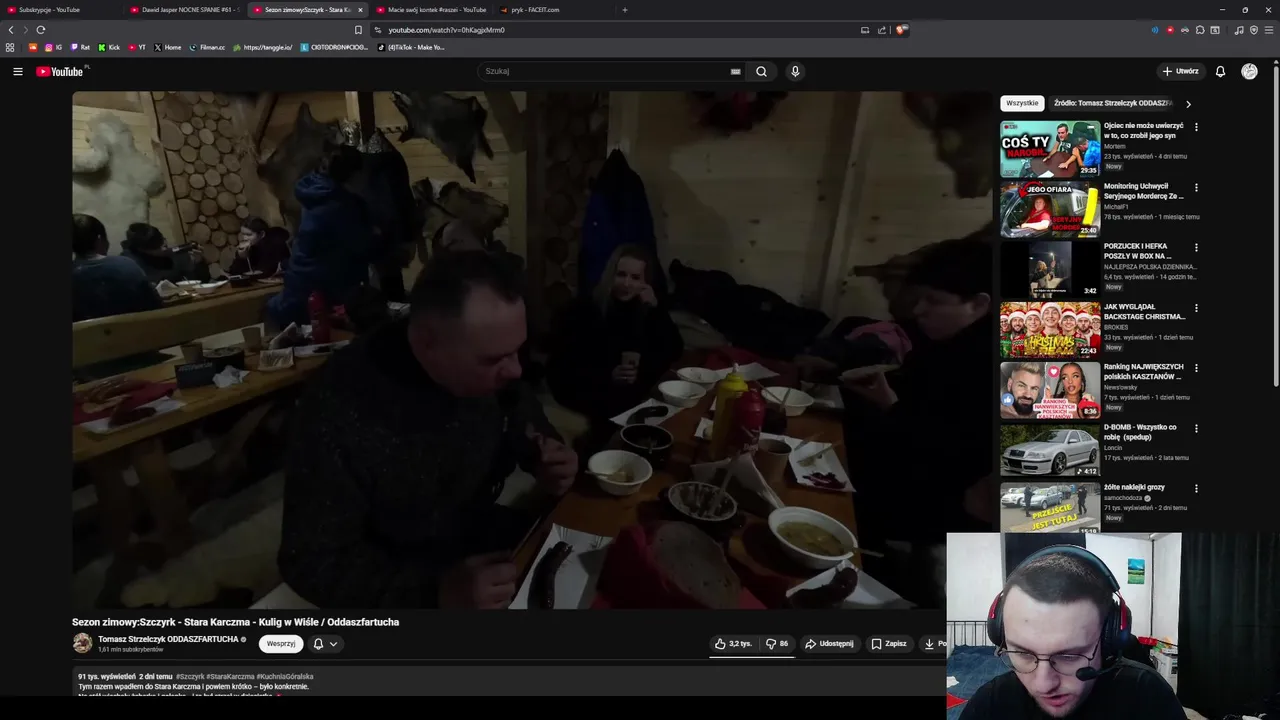Switch to 'Subskrypcje - YouTube' tab
Image resolution: width=1280 pixels, height=720 pixels.
point(60,10)
